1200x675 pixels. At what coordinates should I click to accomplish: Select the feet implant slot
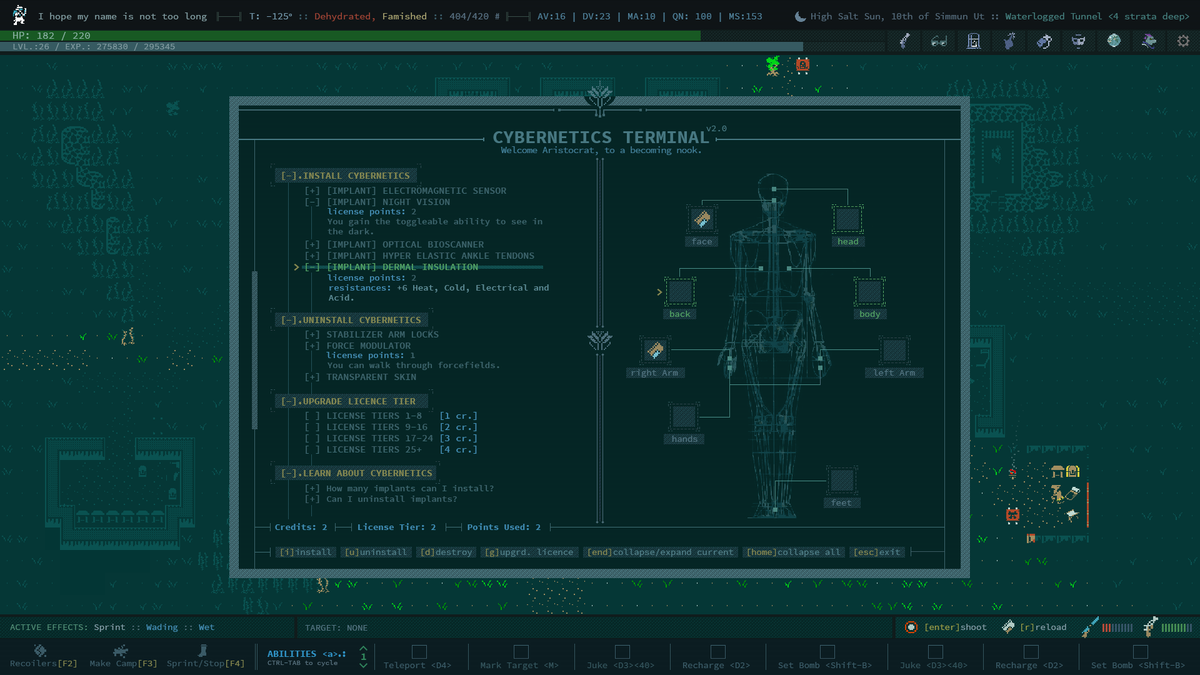click(x=842, y=481)
